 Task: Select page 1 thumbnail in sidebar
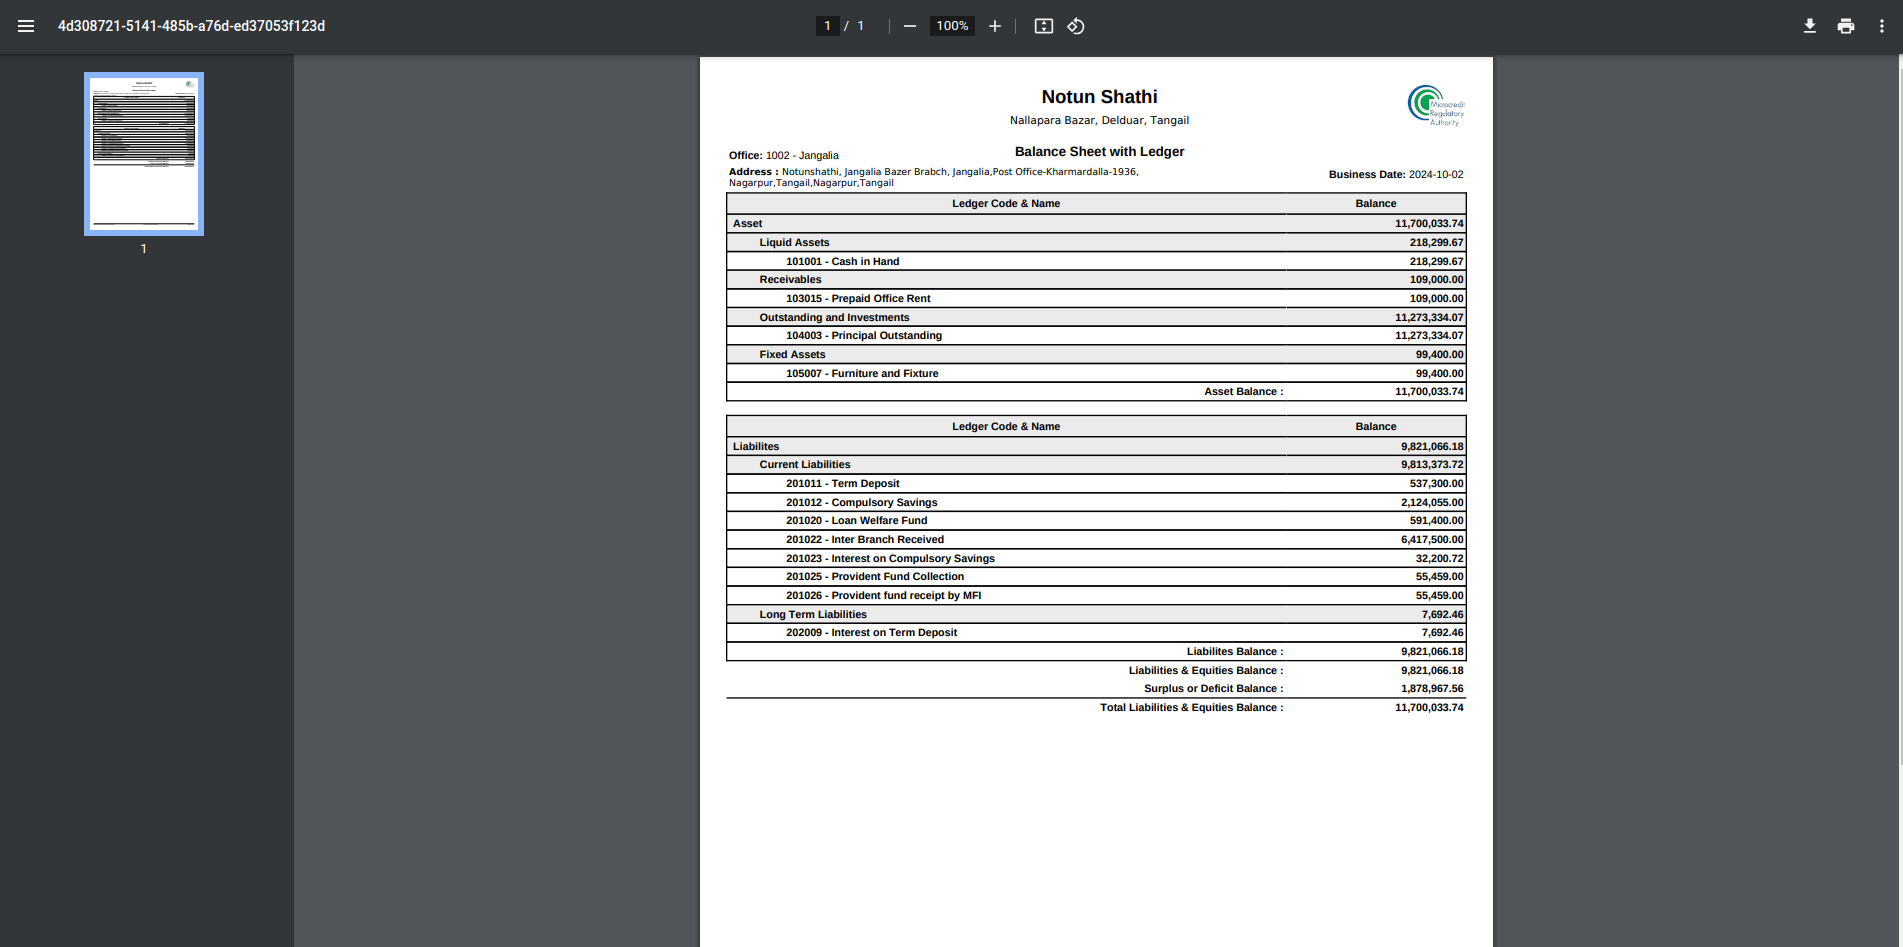144,154
